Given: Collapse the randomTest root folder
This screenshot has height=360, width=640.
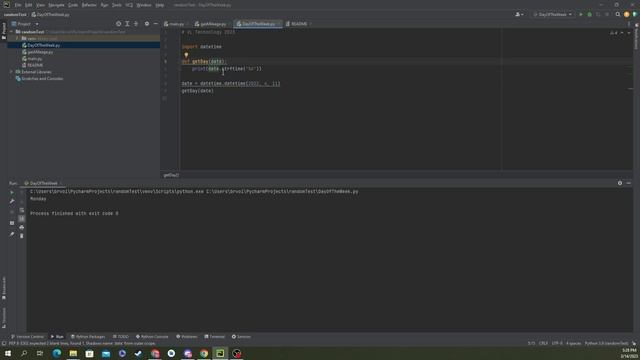Looking at the screenshot, I should coord(12,31).
